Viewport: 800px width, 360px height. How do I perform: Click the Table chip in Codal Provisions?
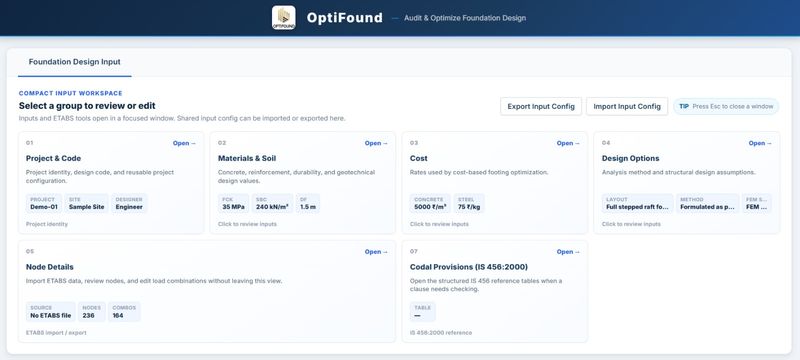[x=423, y=312]
